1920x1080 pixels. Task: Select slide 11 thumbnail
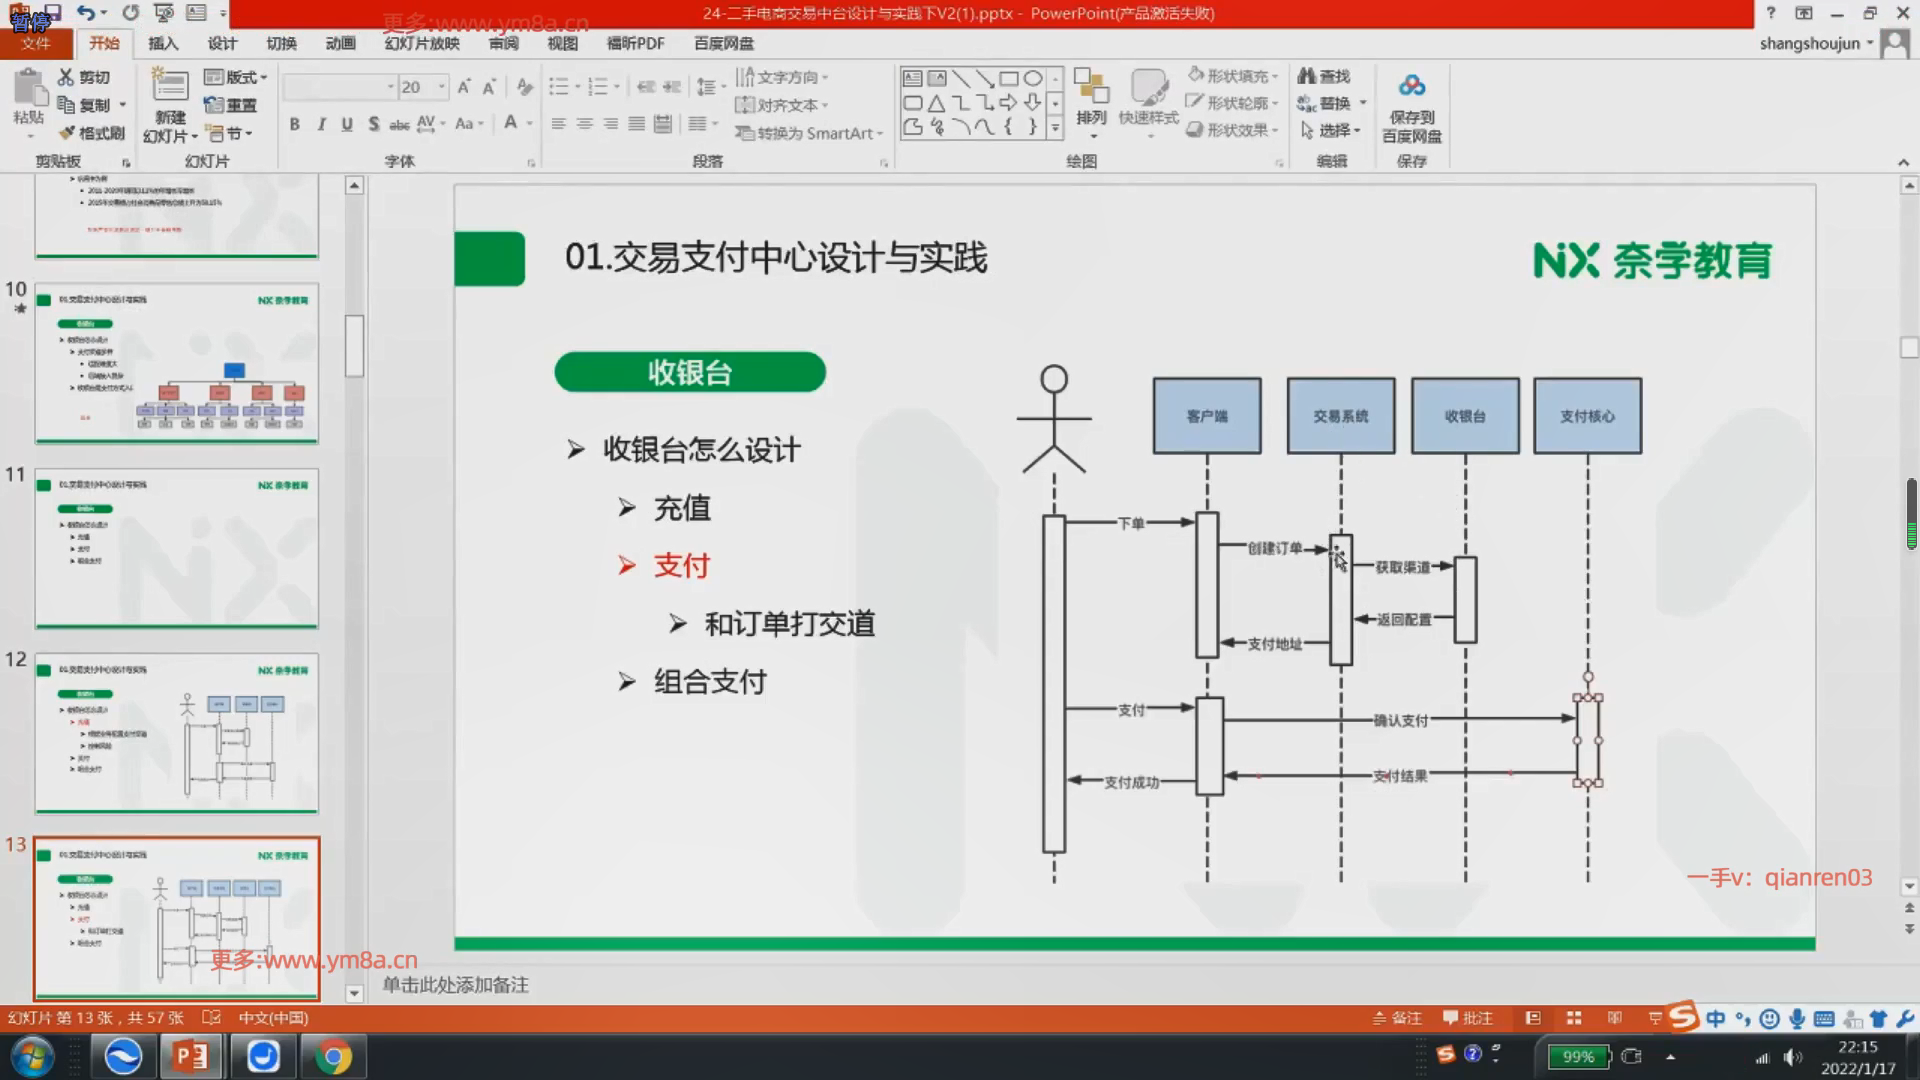pos(177,548)
